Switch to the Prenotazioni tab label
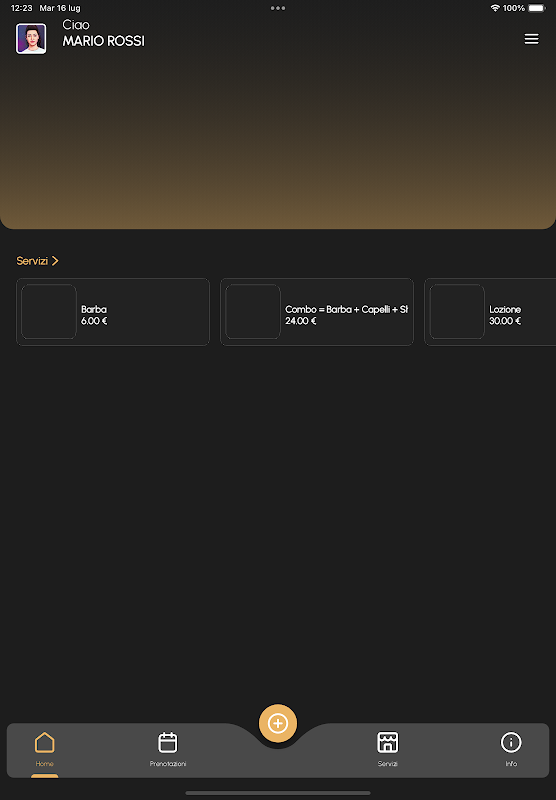Screen dimensions: 556x800 [168, 764]
